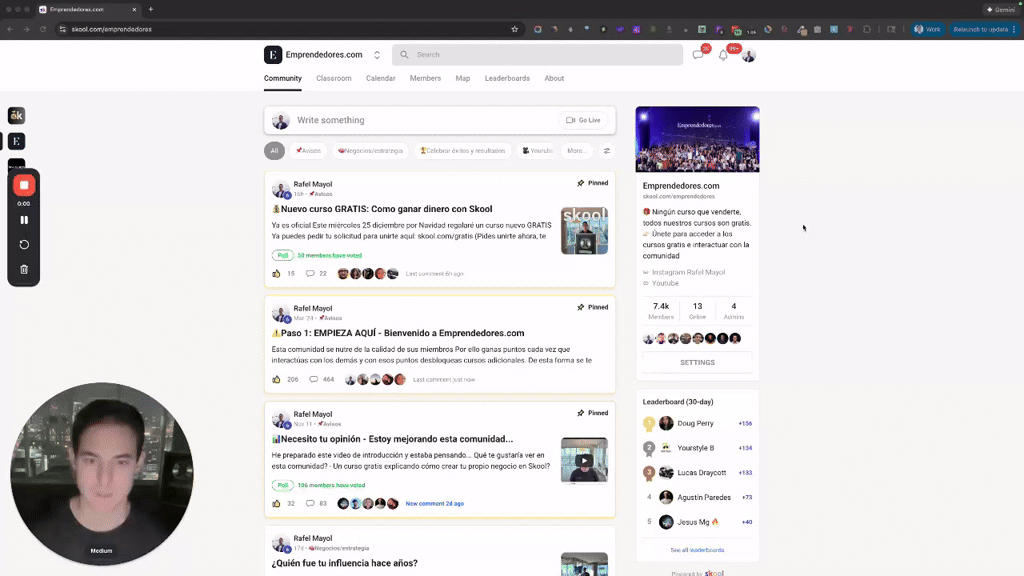
Task: Open comments on Nuevo curso GRATIS post
Action: pyautogui.click(x=316, y=274)
